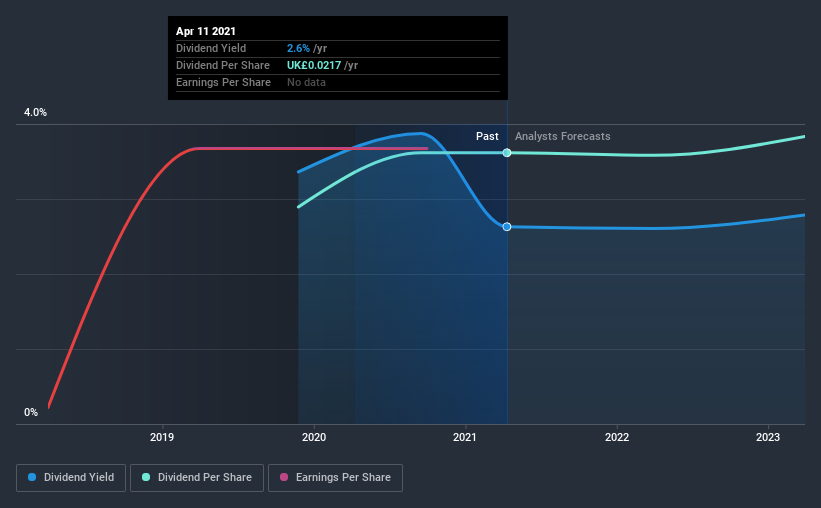Toggle the Earnings Per Share legend button
Image resolution: width=821 pixels, height=508 pixels.
click(x=335, y=478)
